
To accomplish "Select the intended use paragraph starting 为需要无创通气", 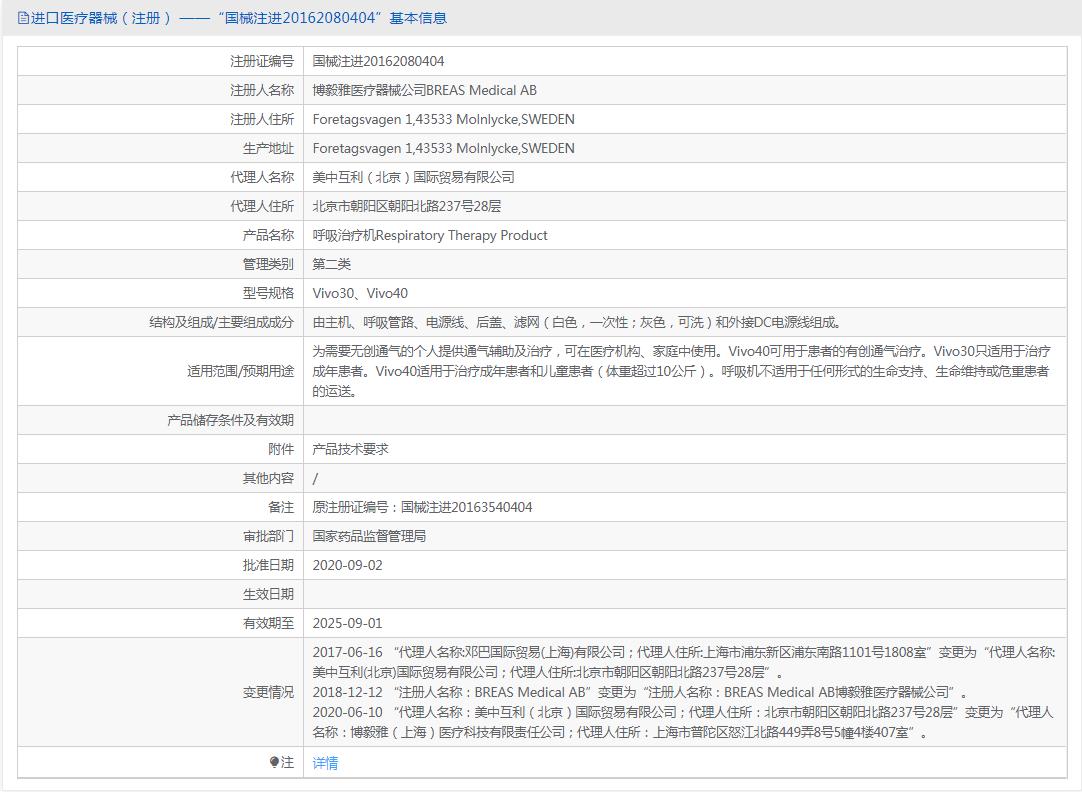I will [682, 371].
